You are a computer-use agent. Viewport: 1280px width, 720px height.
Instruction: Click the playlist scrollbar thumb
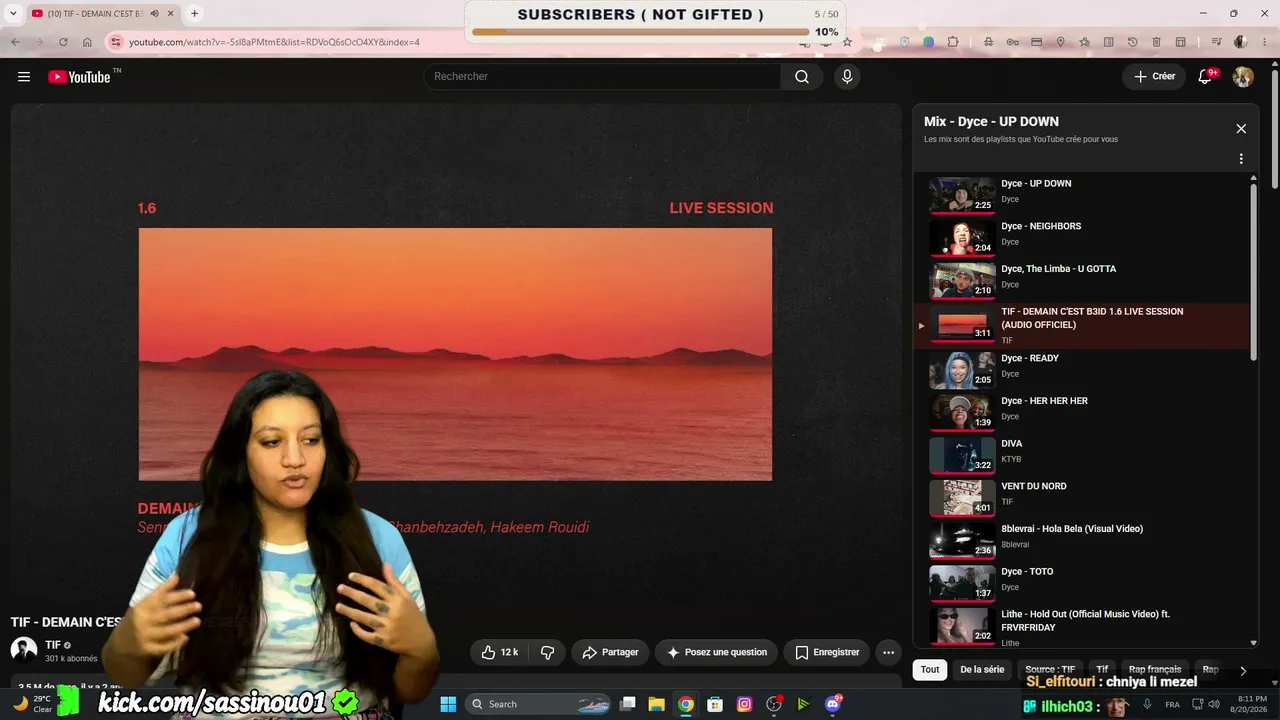pos(1254,272)
